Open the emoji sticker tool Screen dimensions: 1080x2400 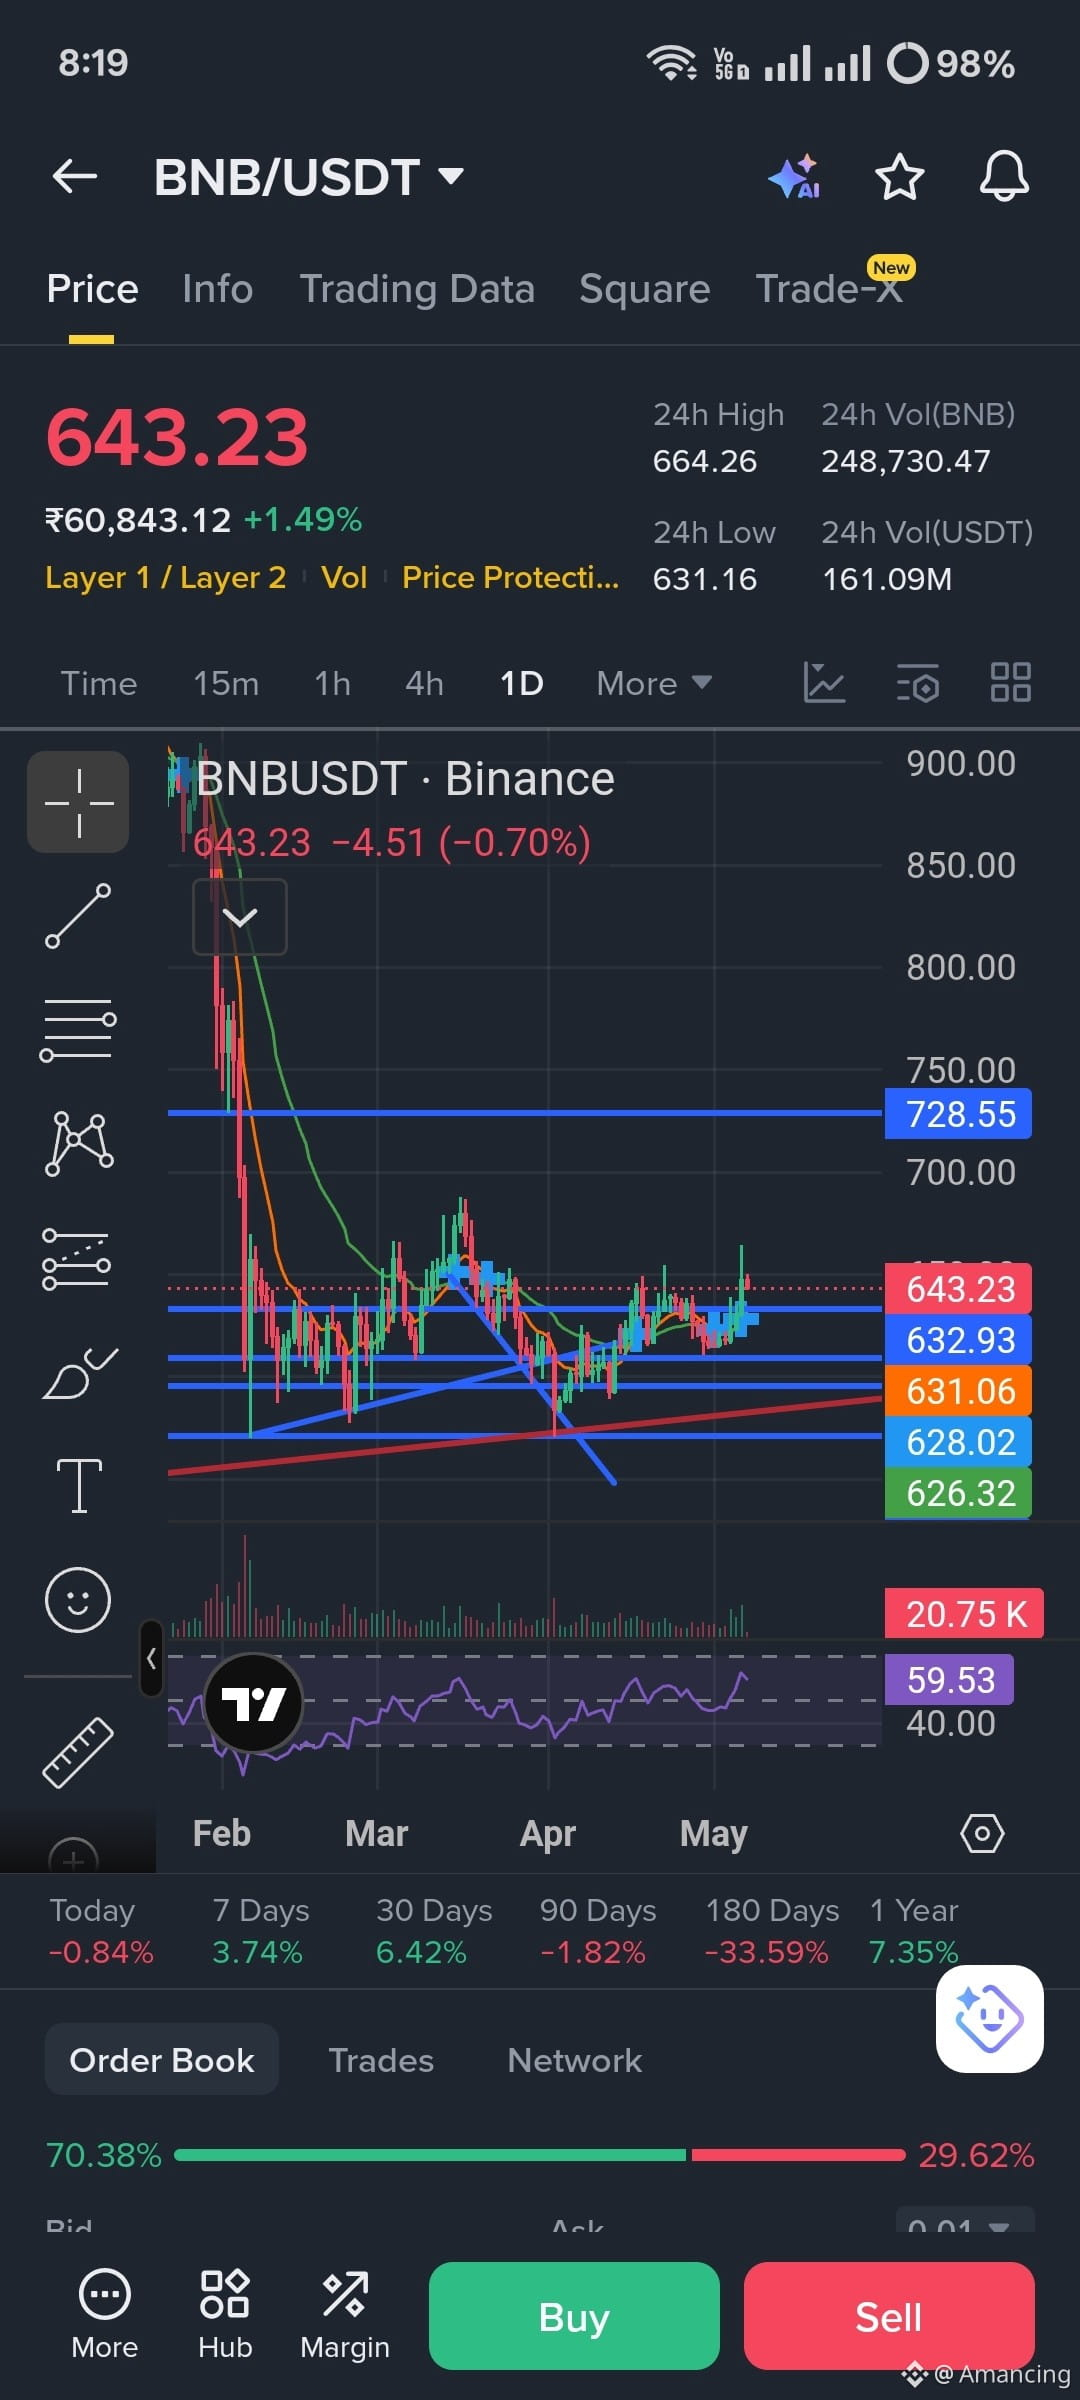click(x=77, y=1600)
